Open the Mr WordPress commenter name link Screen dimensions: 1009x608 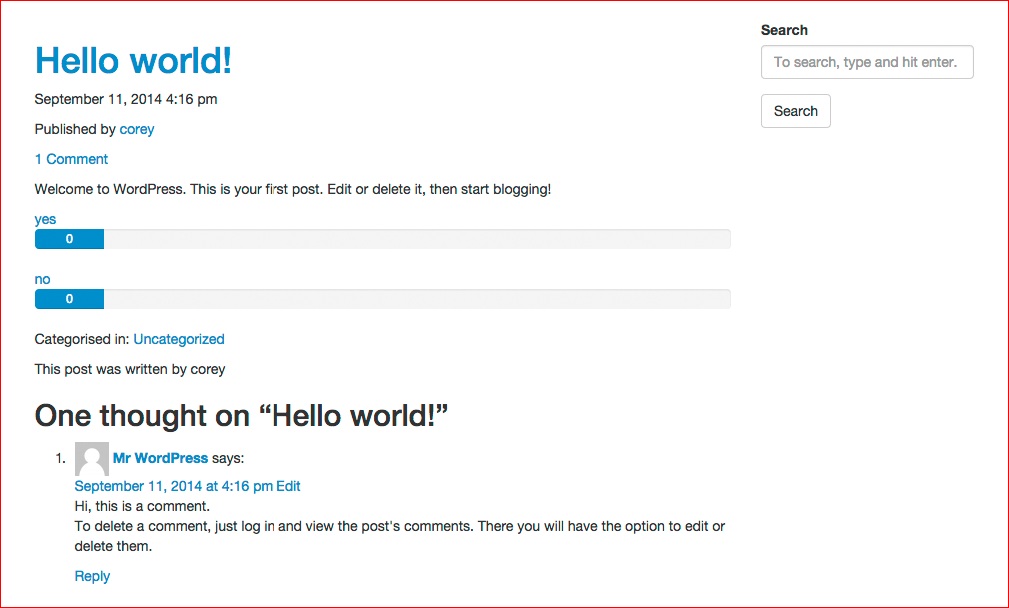(160, 458)
